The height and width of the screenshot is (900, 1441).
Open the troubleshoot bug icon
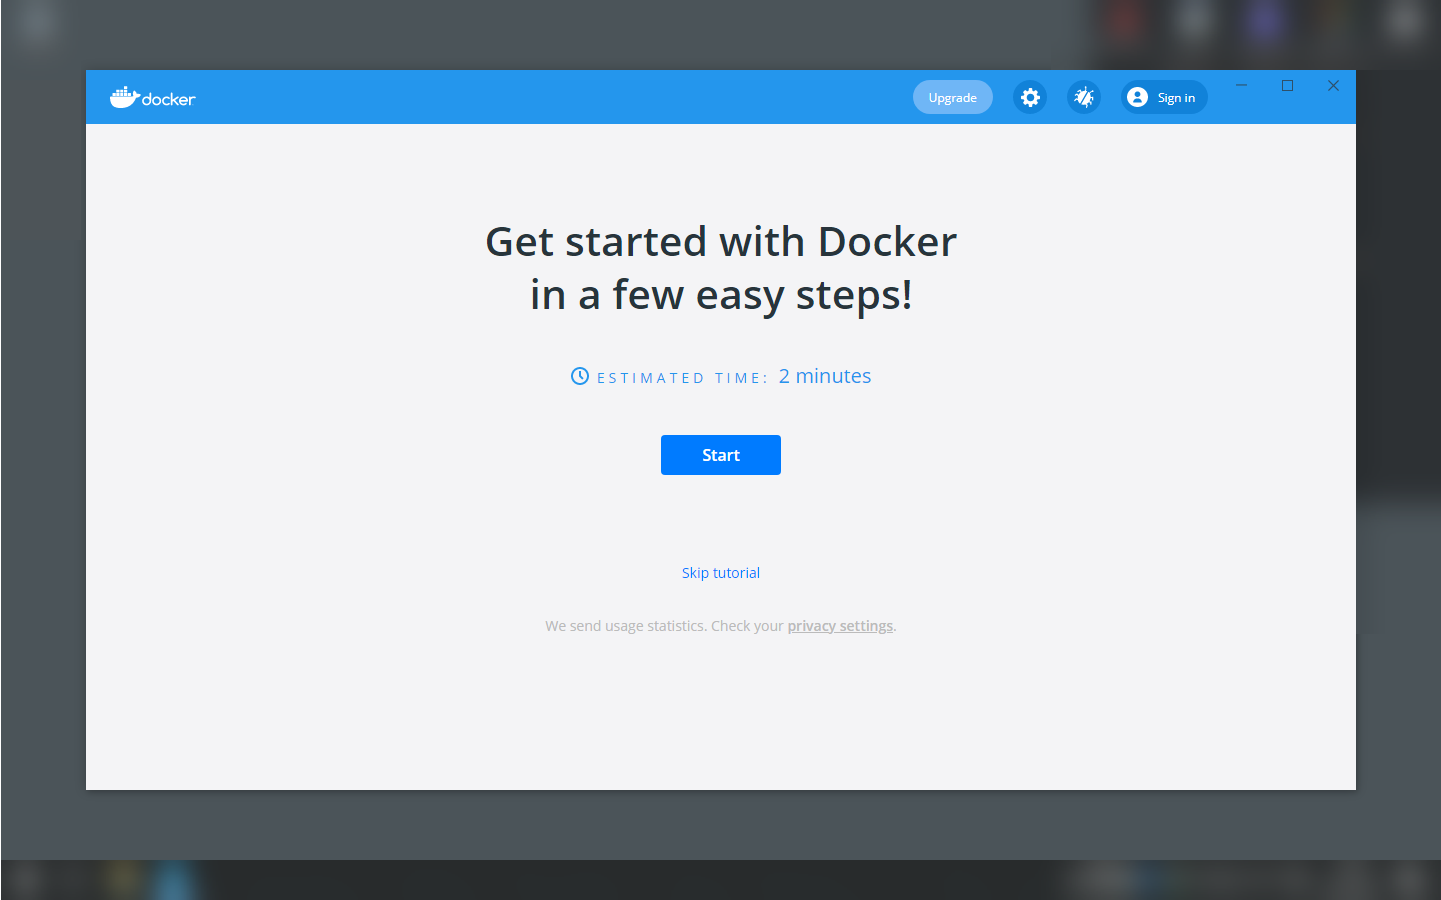tap(1084, 97)
